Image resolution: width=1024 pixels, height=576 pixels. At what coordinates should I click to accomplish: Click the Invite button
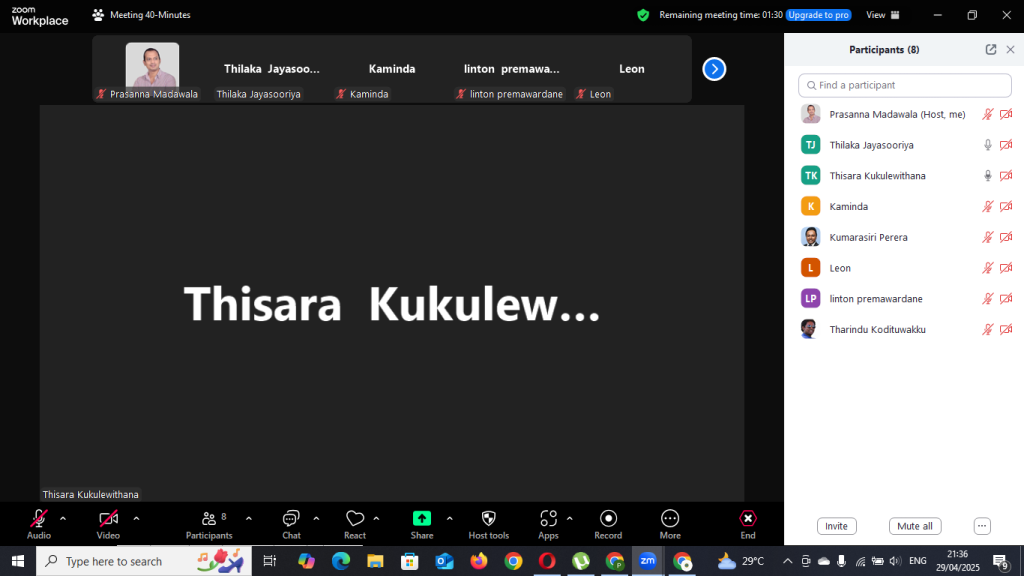[x=837, y=526]
